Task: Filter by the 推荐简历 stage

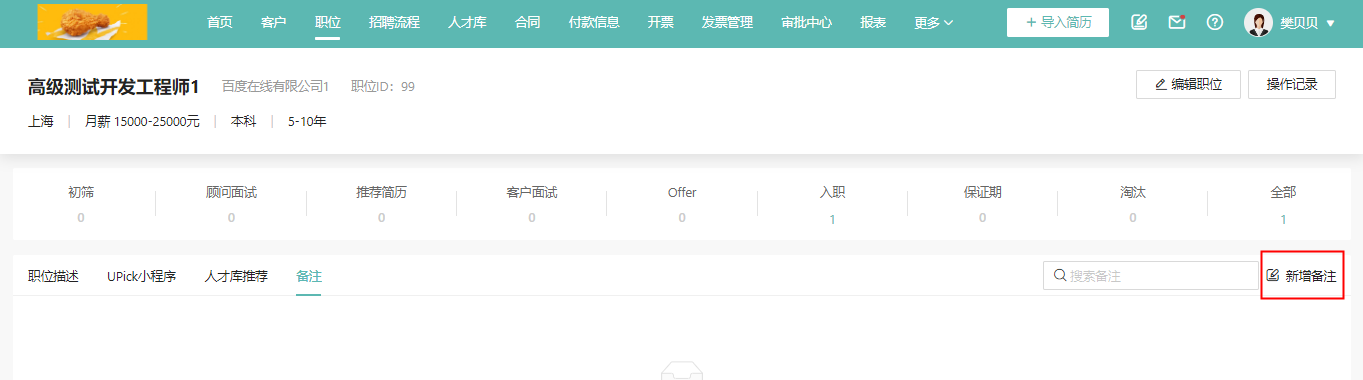Action: point(381,203)
